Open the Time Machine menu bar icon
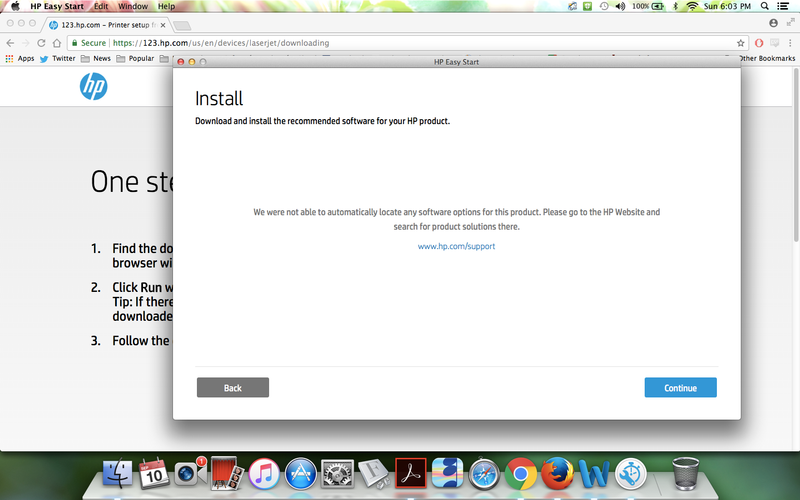800x500 pixels. pos(604,6)
